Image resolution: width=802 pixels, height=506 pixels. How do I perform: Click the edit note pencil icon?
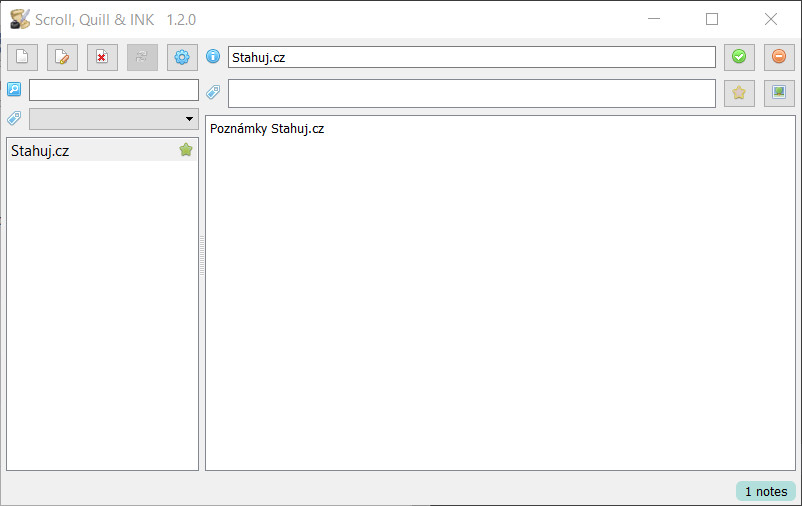(62, 57)
